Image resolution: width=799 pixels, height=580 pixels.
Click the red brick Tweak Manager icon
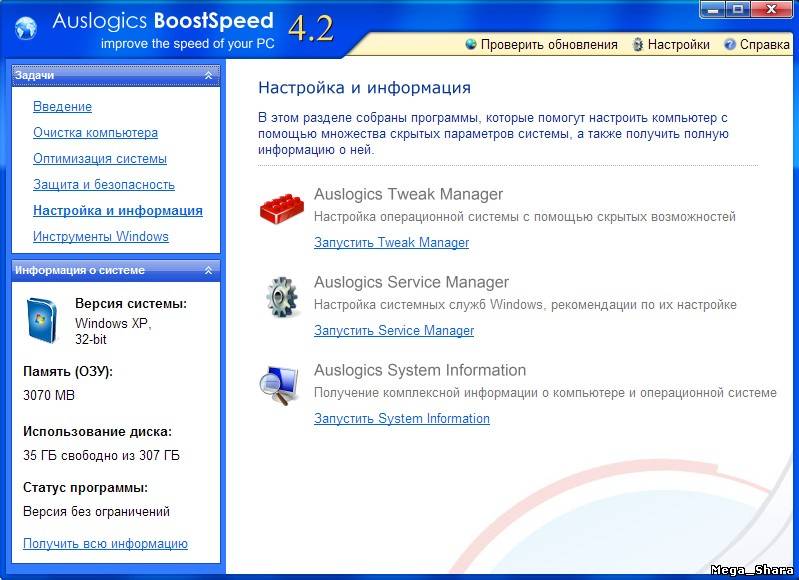click(282, 208)
